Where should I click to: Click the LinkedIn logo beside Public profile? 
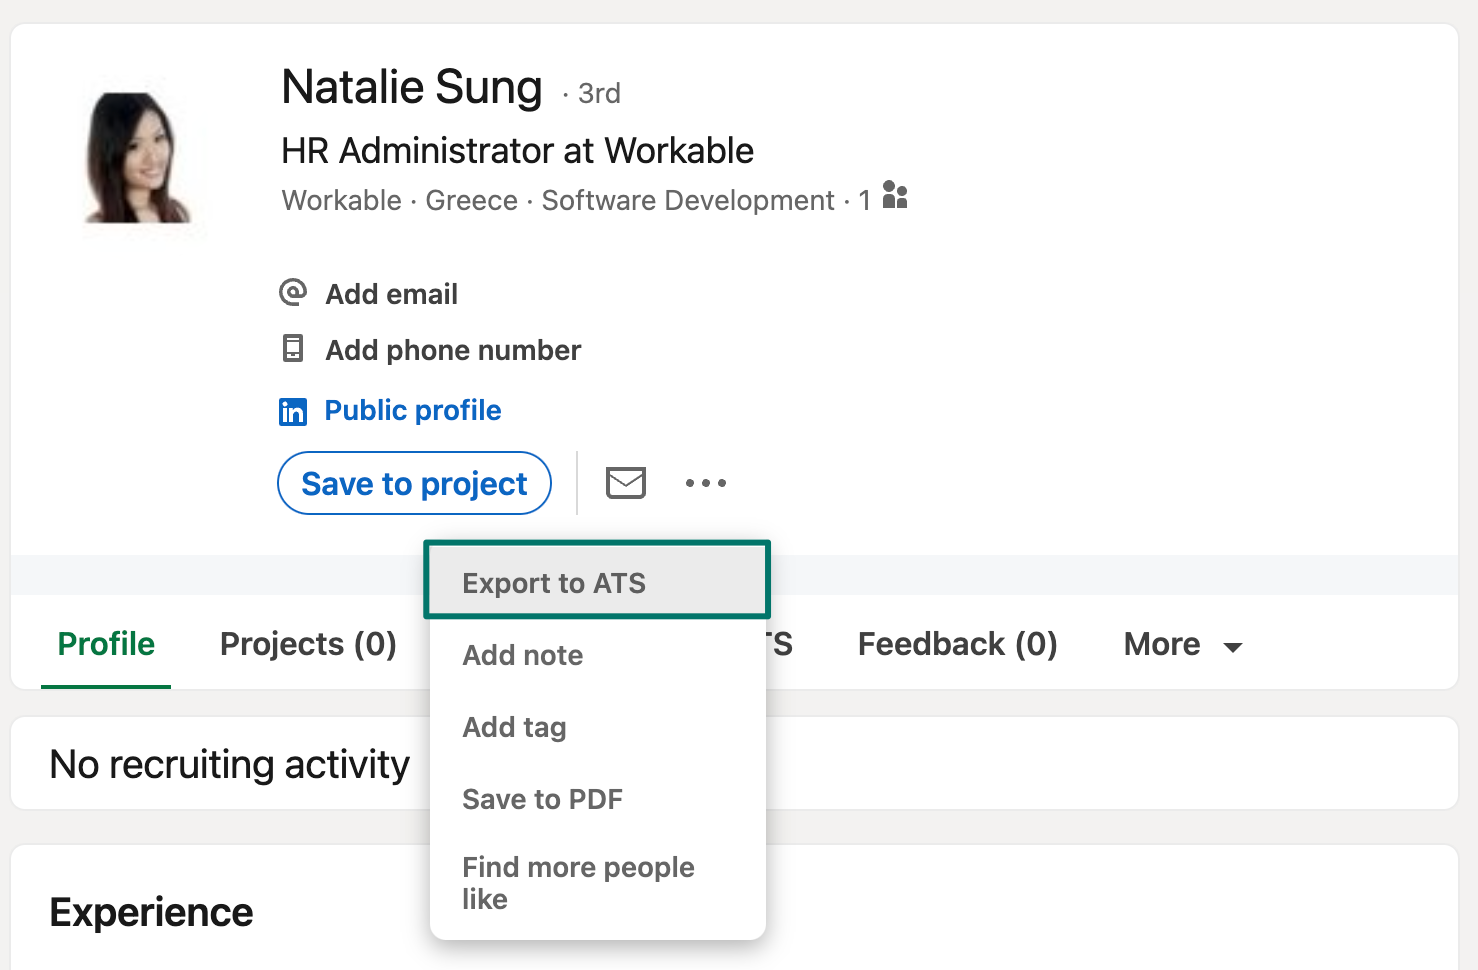pyautogui.click(x=293, y=411)
